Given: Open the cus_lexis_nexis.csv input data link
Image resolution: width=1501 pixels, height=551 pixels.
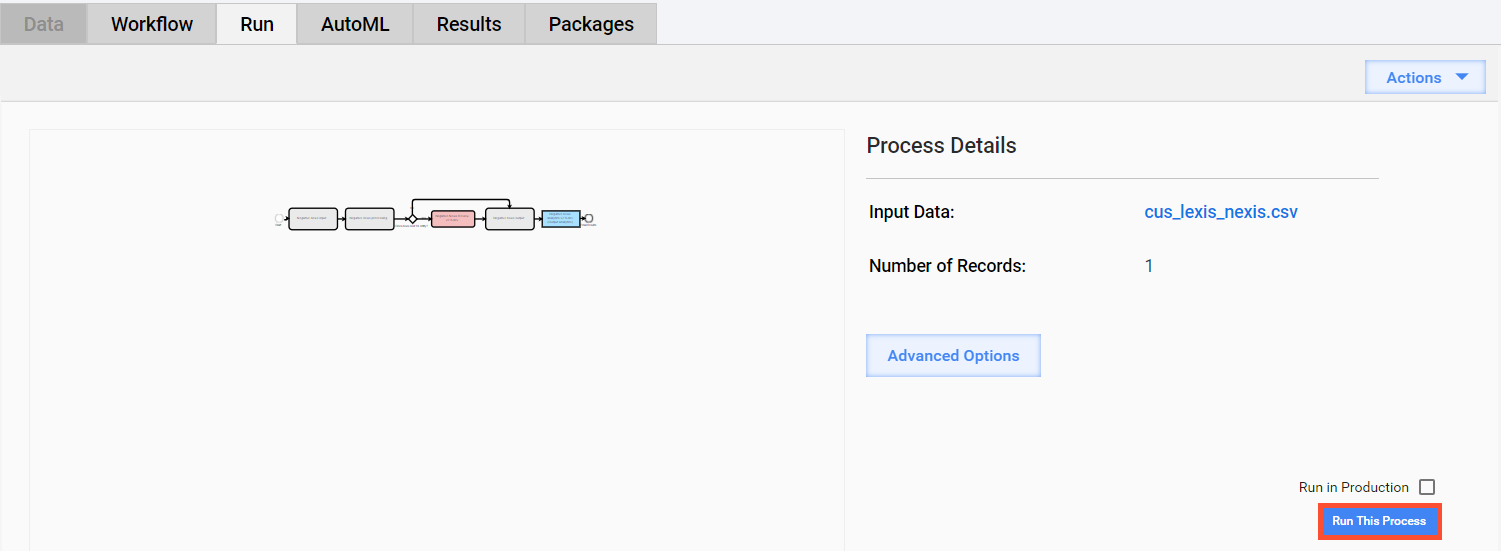Looking at the screenshot, I should point(1221,212).
